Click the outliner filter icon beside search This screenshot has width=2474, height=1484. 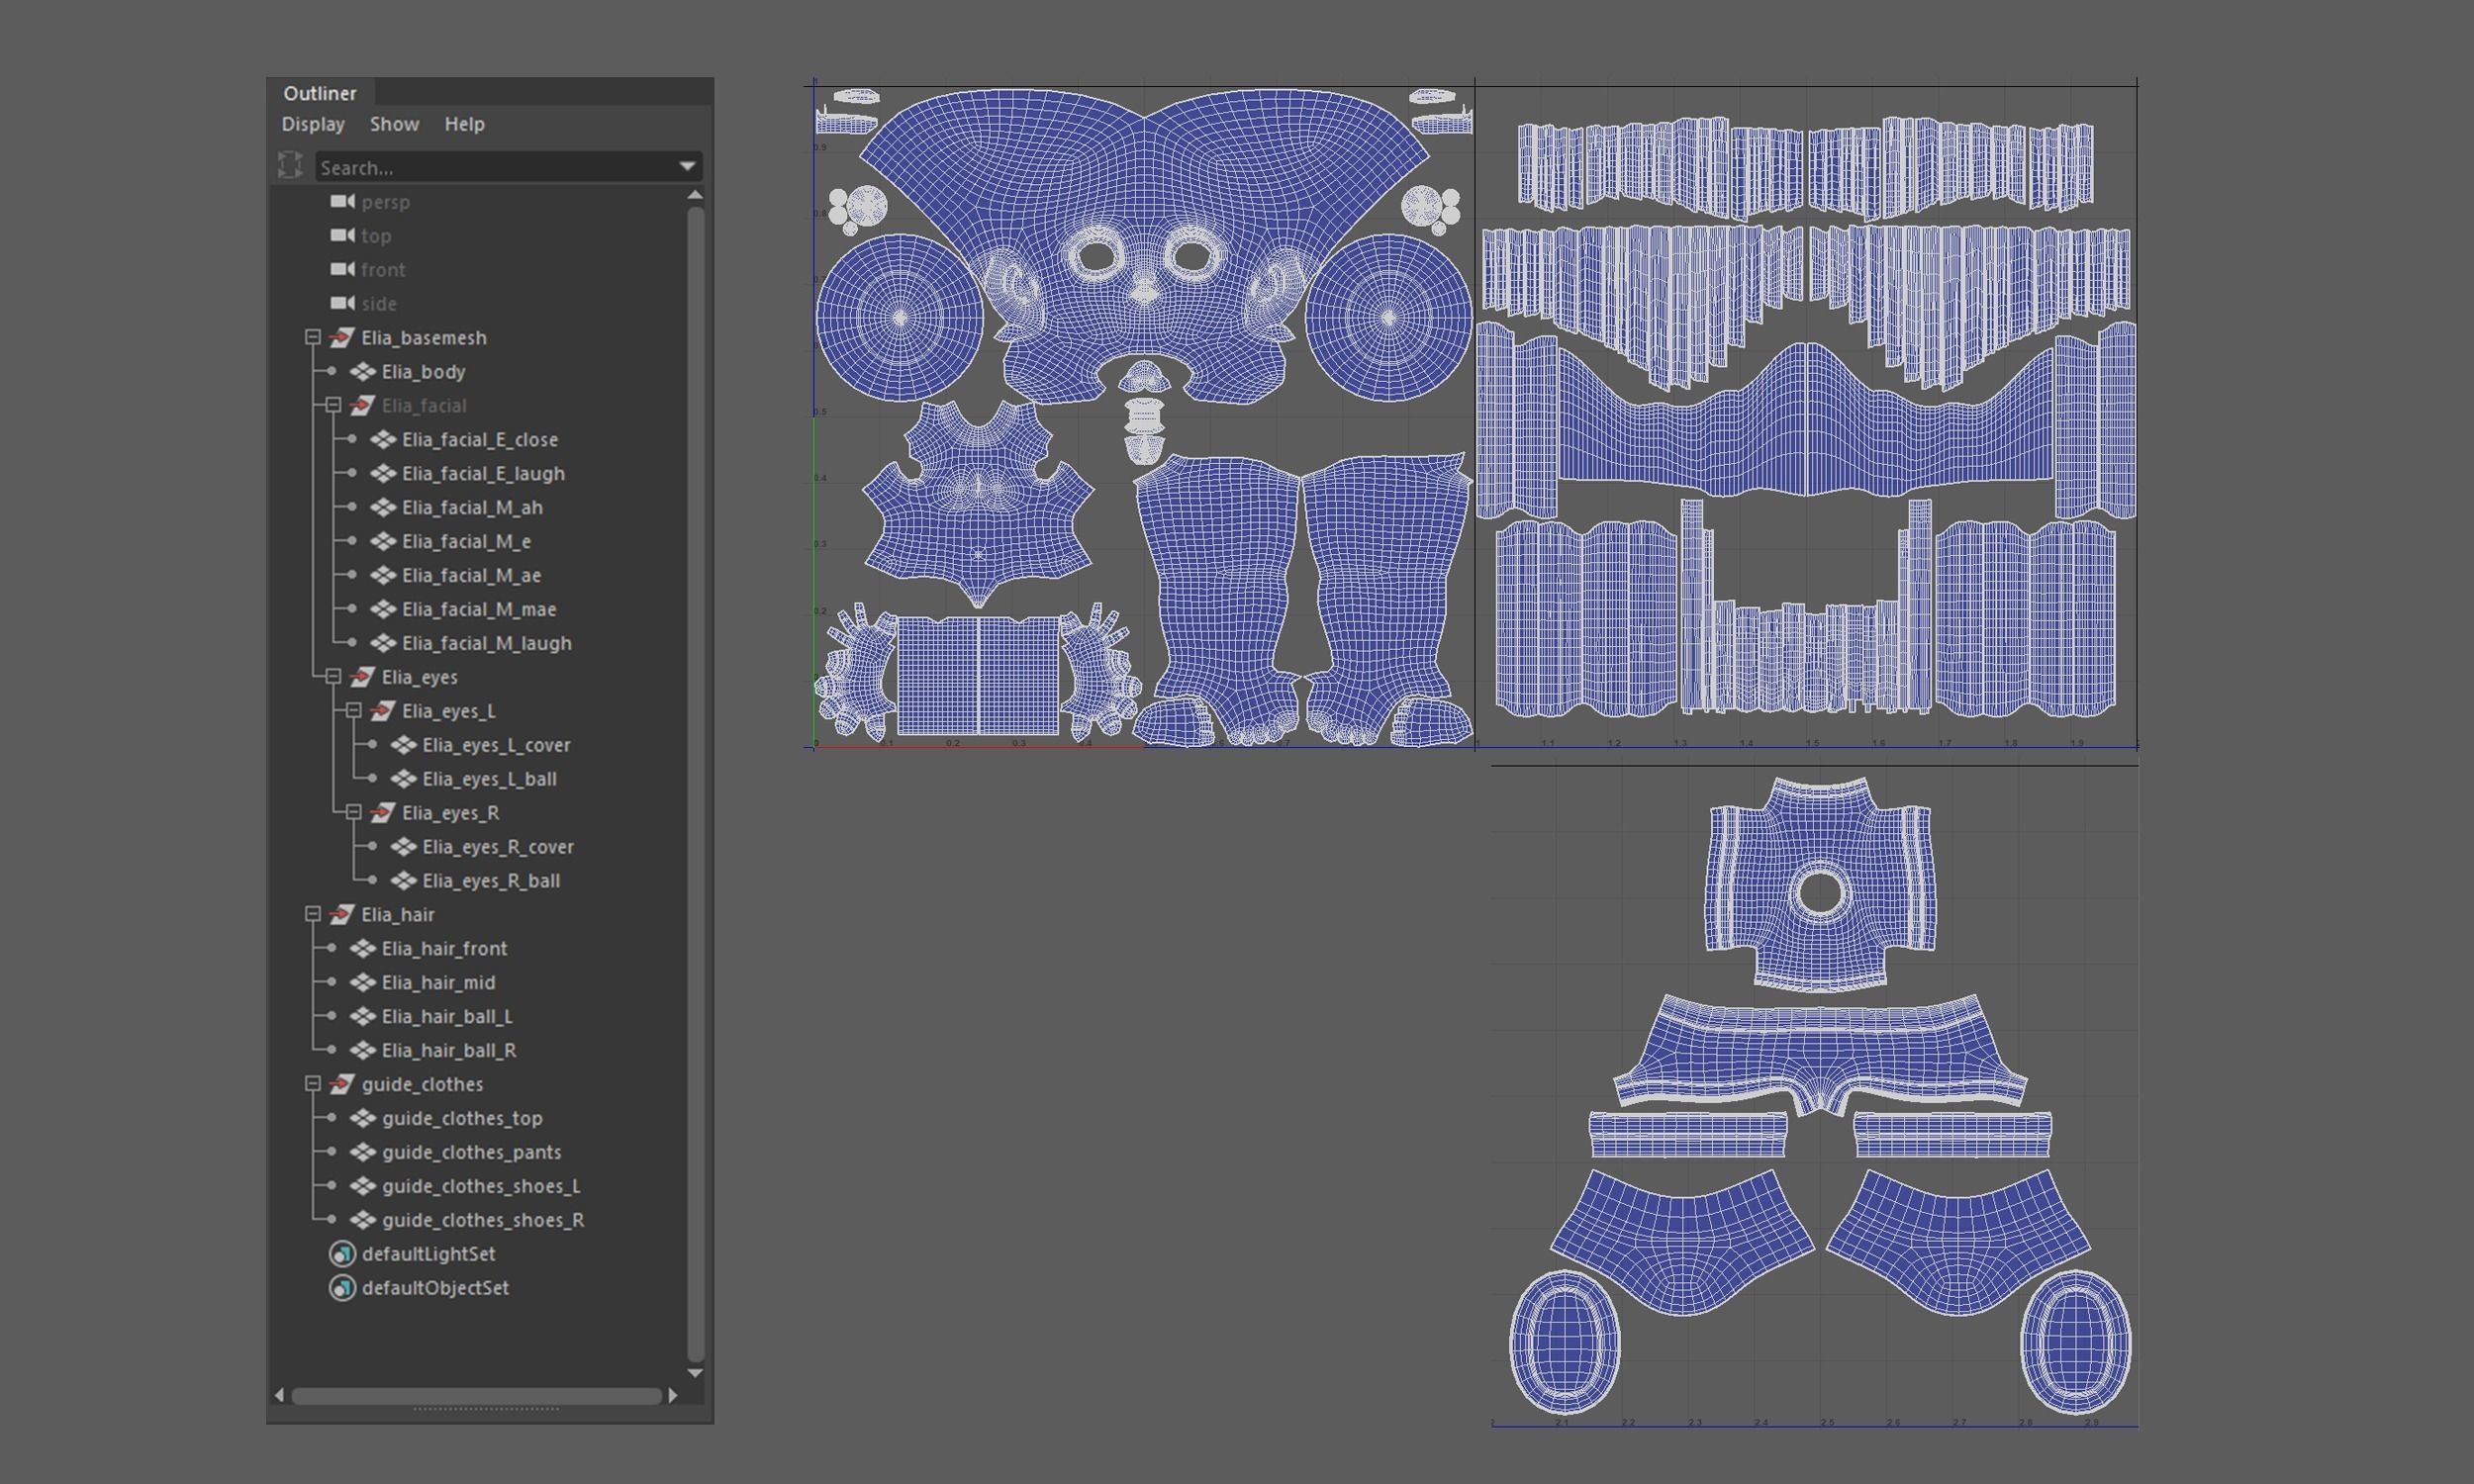pos(290,165)
